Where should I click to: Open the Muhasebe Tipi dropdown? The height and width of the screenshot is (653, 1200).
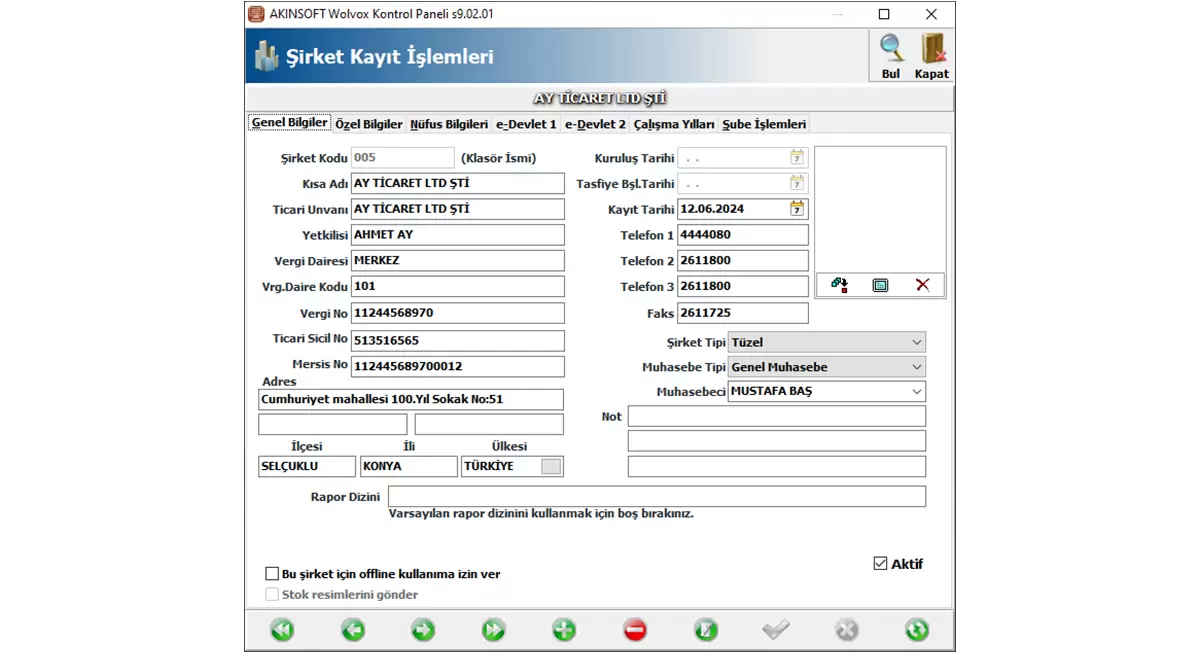(x=917, y=367)
